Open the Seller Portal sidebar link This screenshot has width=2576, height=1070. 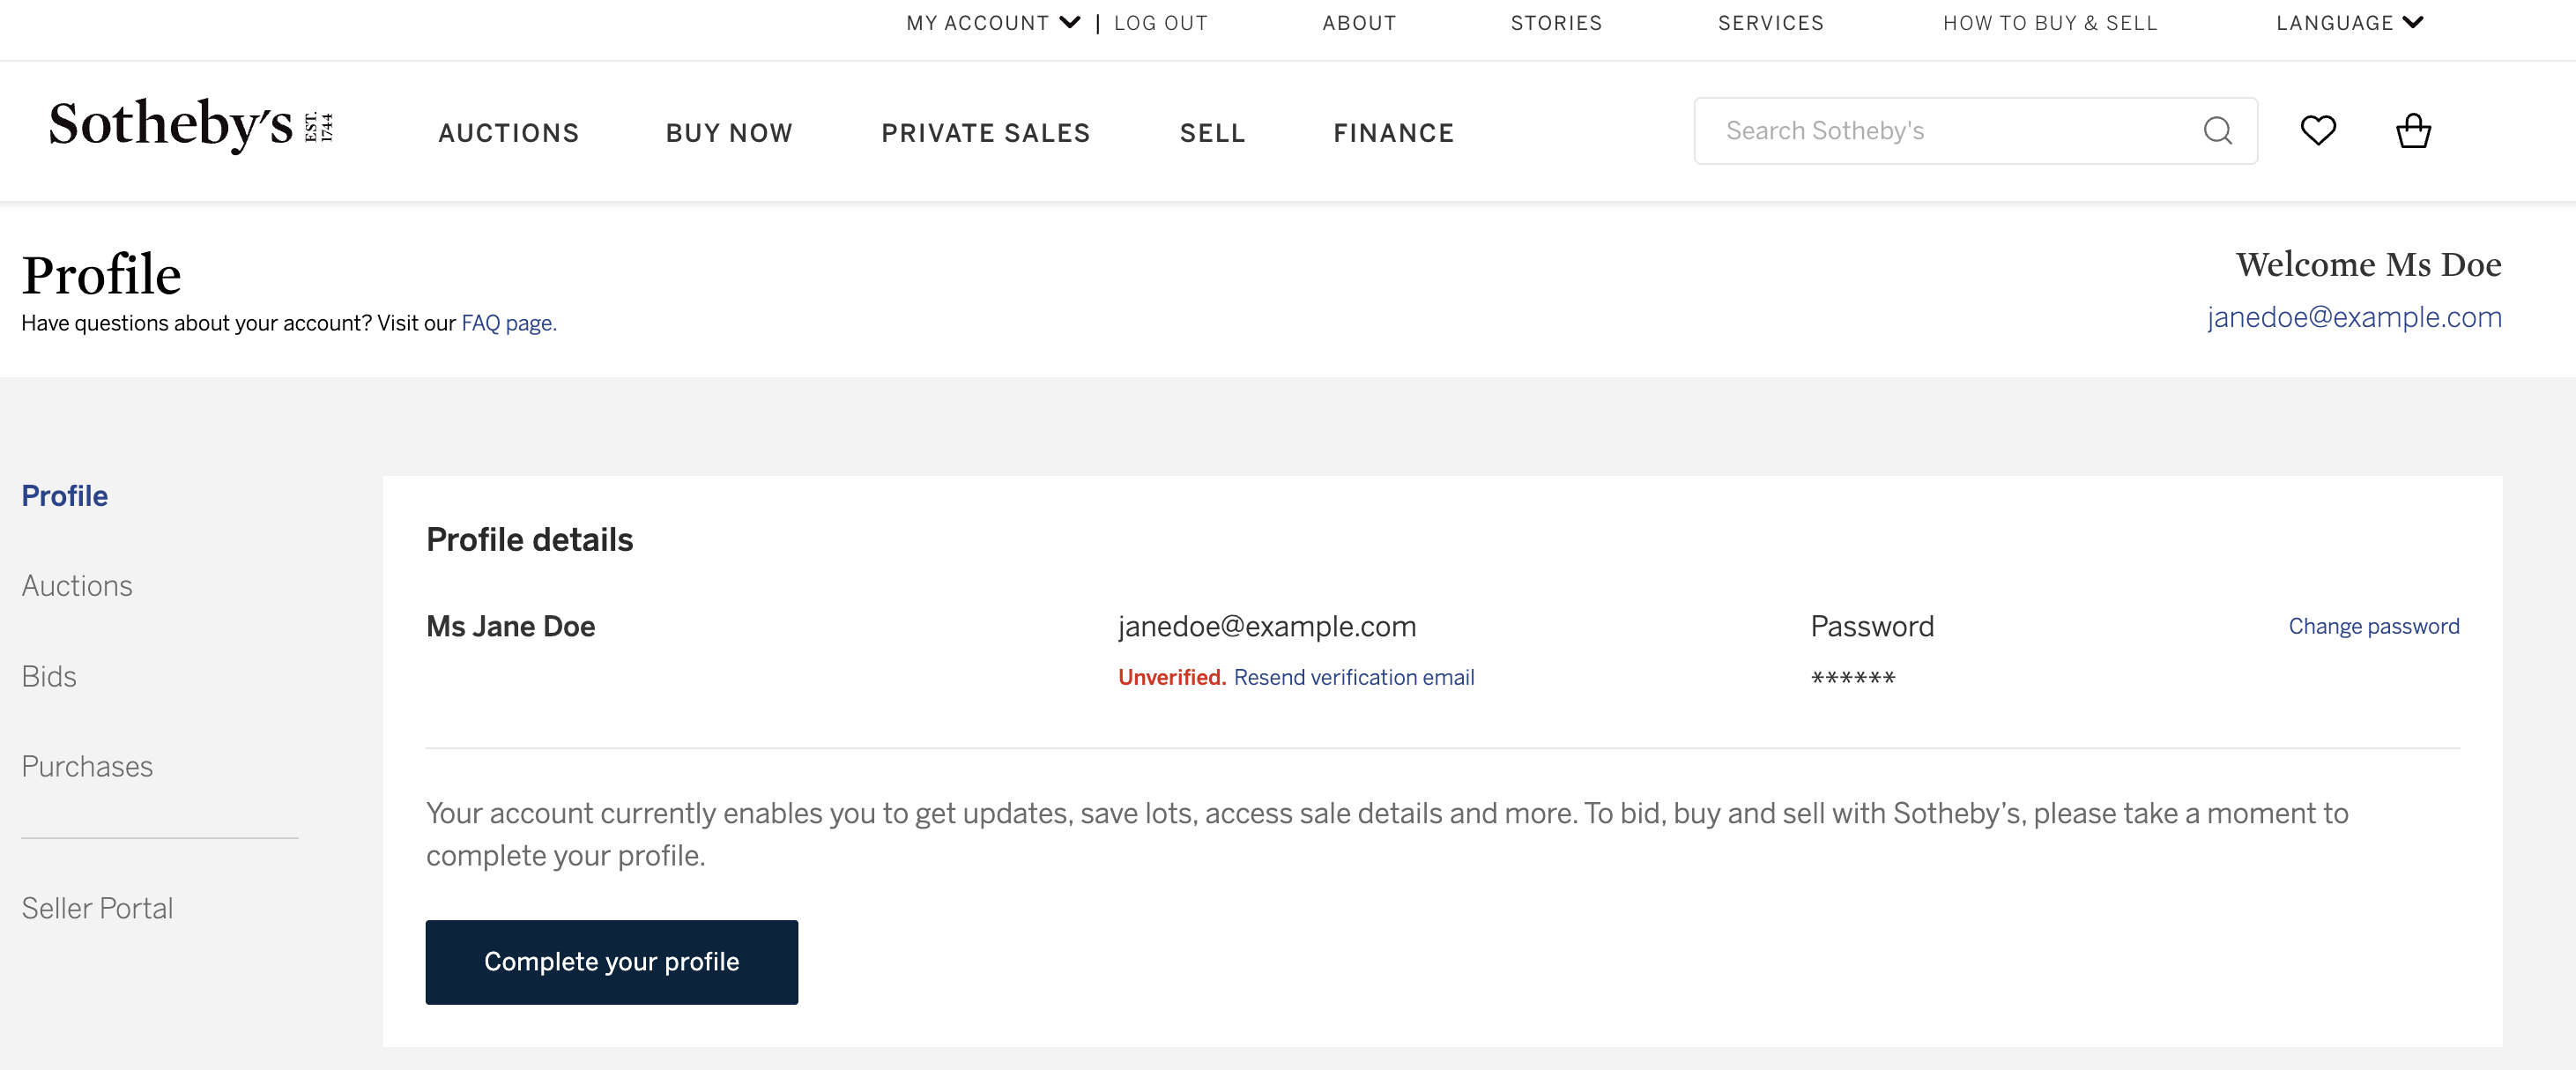click(97, 909)
